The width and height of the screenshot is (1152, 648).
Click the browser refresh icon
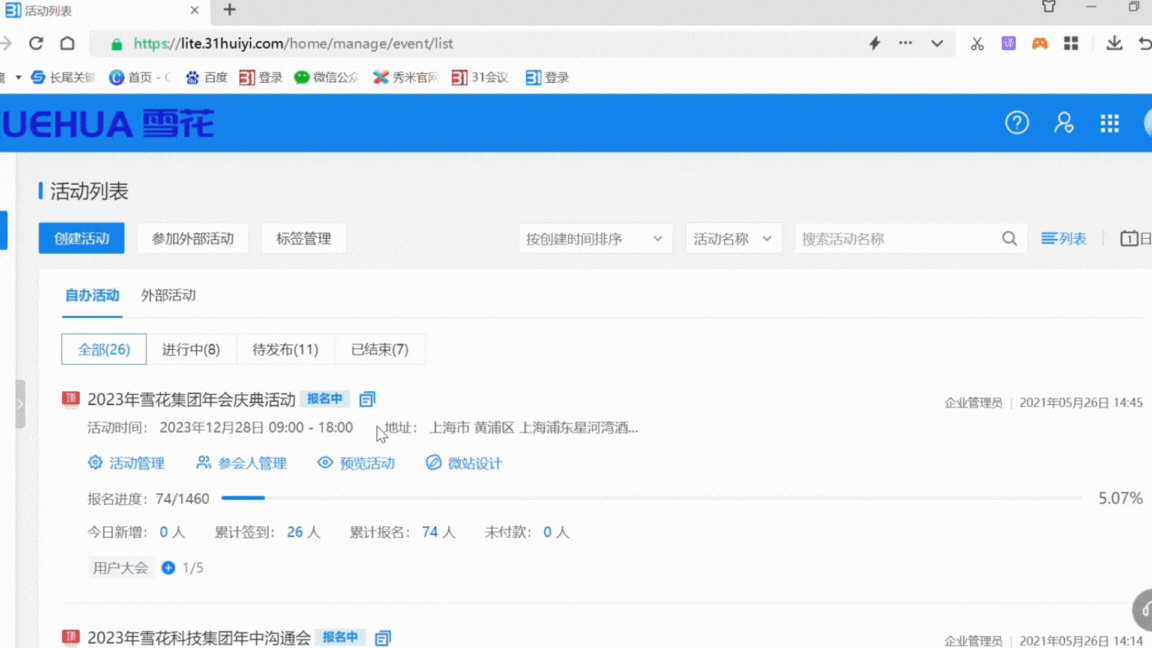coord(36,43)
